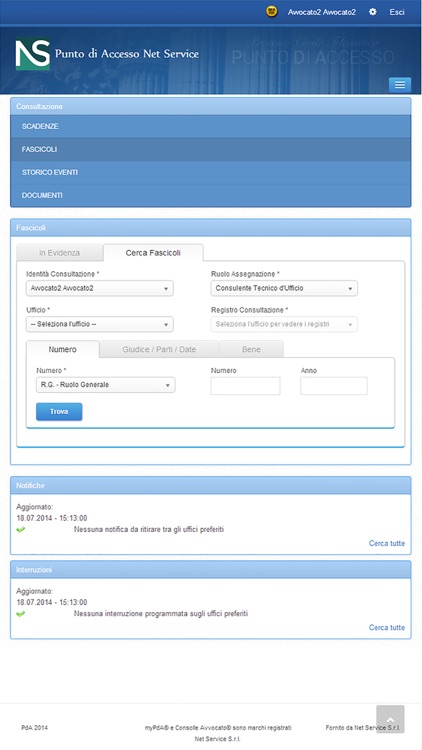Switch to Giudice / Parti / Date tab
Screen dimensions: 422x750
click(159, 349)
